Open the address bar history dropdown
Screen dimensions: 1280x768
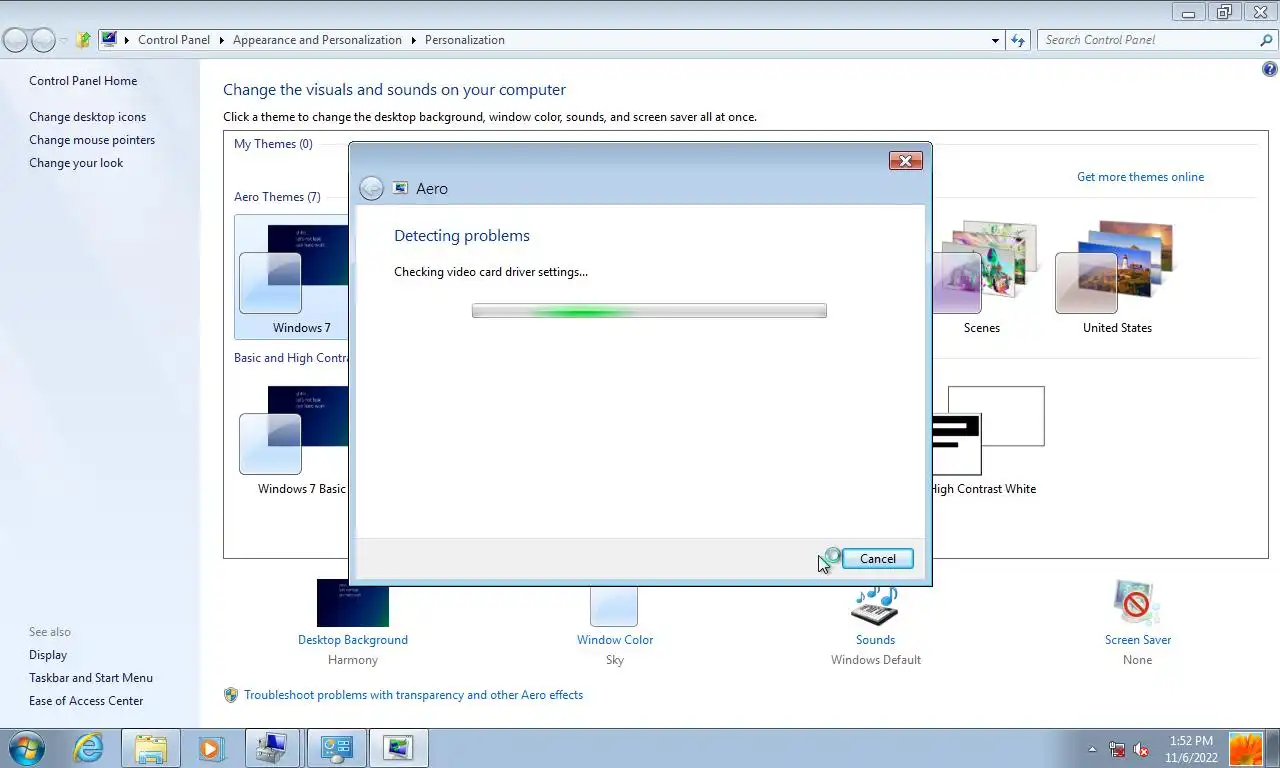[995, 41]
